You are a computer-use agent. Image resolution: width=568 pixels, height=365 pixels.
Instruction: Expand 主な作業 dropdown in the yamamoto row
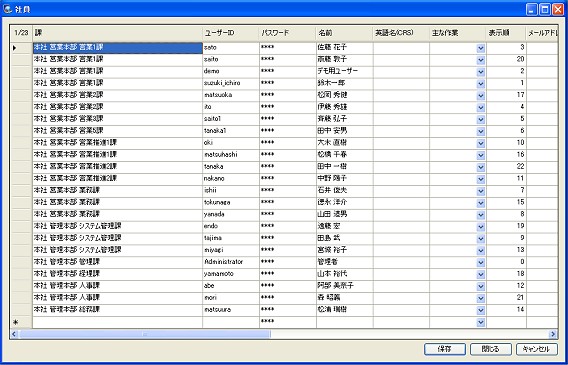coord(481,275)
